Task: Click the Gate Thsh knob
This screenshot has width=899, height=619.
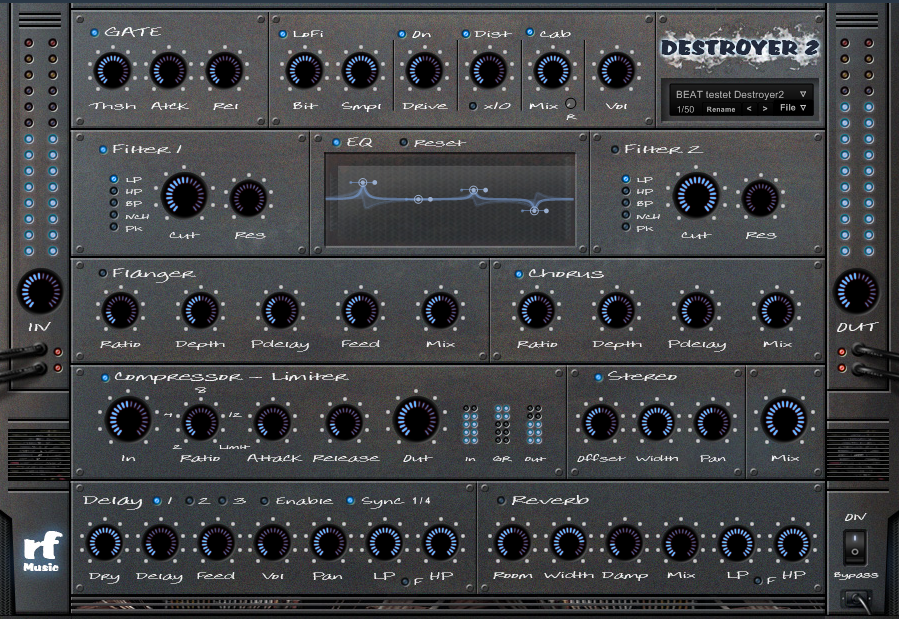Action: tap(112, 71)
